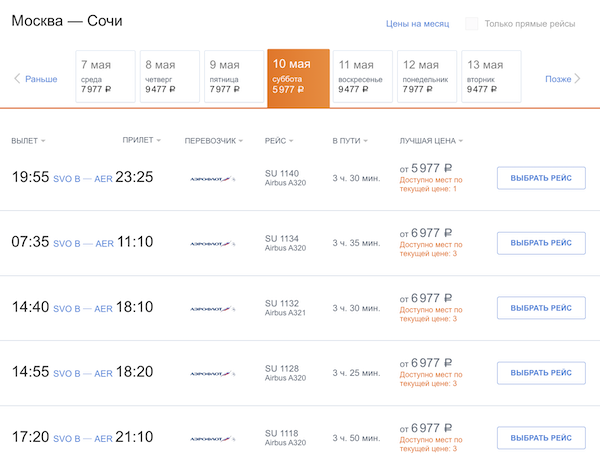
Task: Click the left arrow next to Раньше
Action: click(17, 79)
